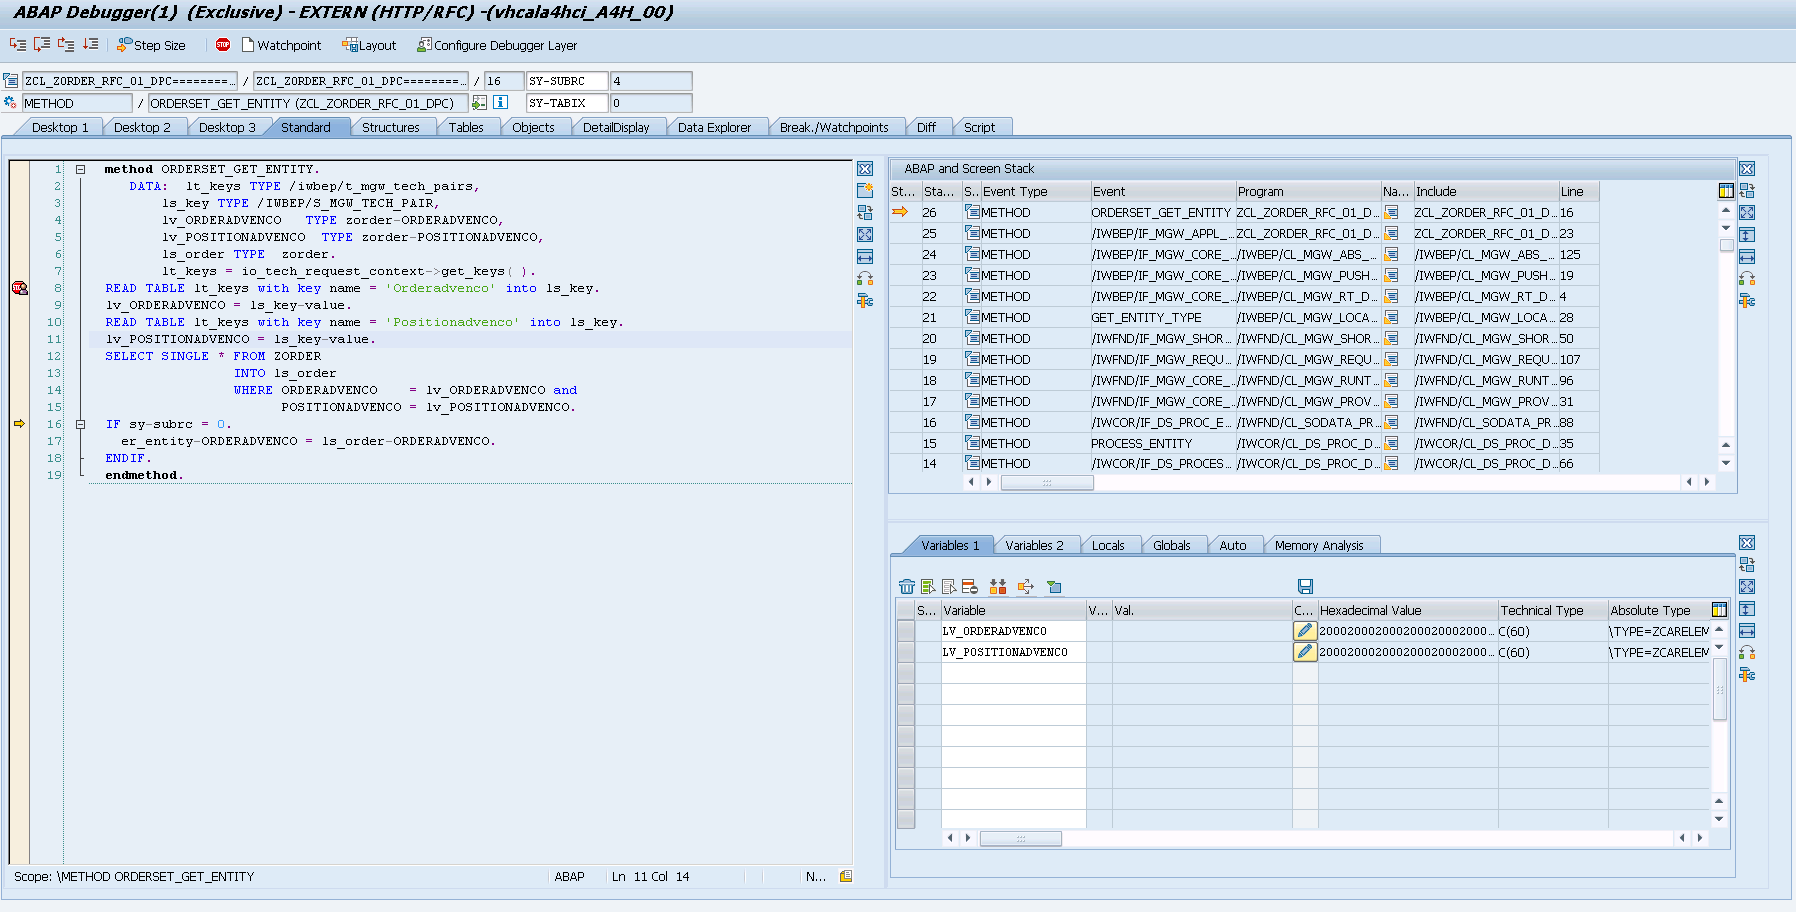Screen dimensions: 1796x912
Task: Click the Step Into (single step) icon
Action: coord(17,45)
